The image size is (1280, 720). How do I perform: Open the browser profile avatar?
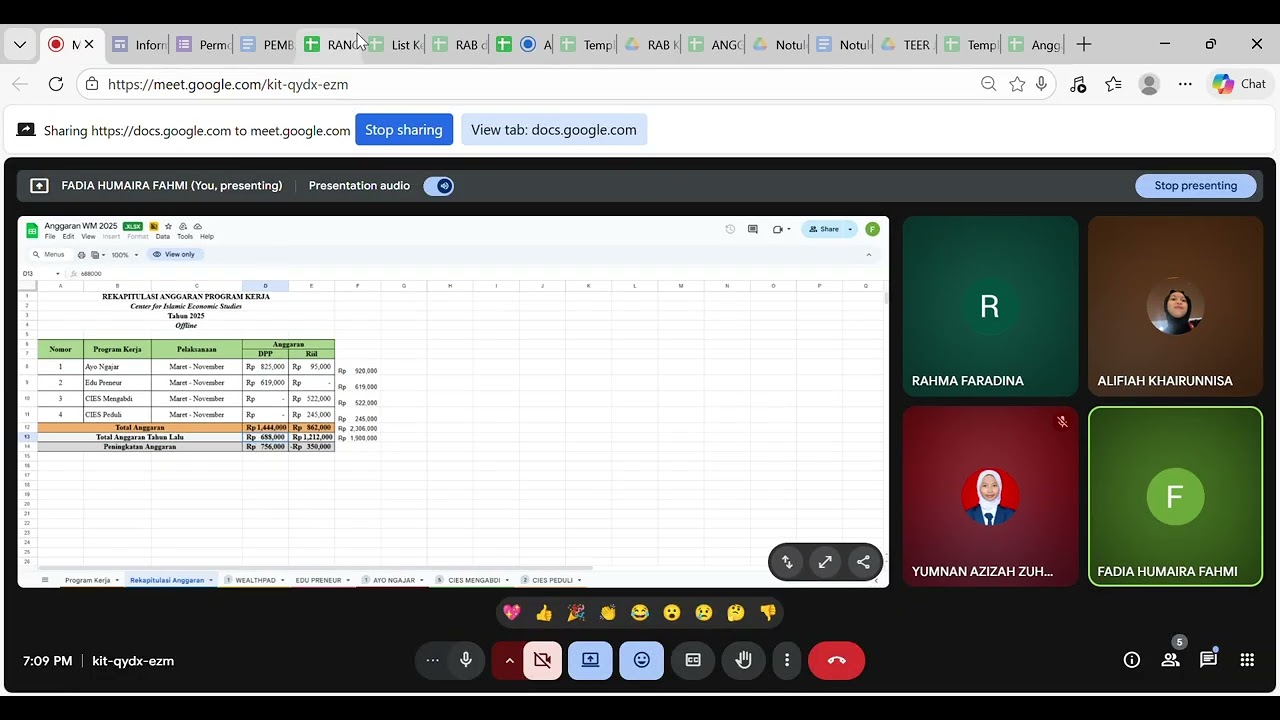1149,84
